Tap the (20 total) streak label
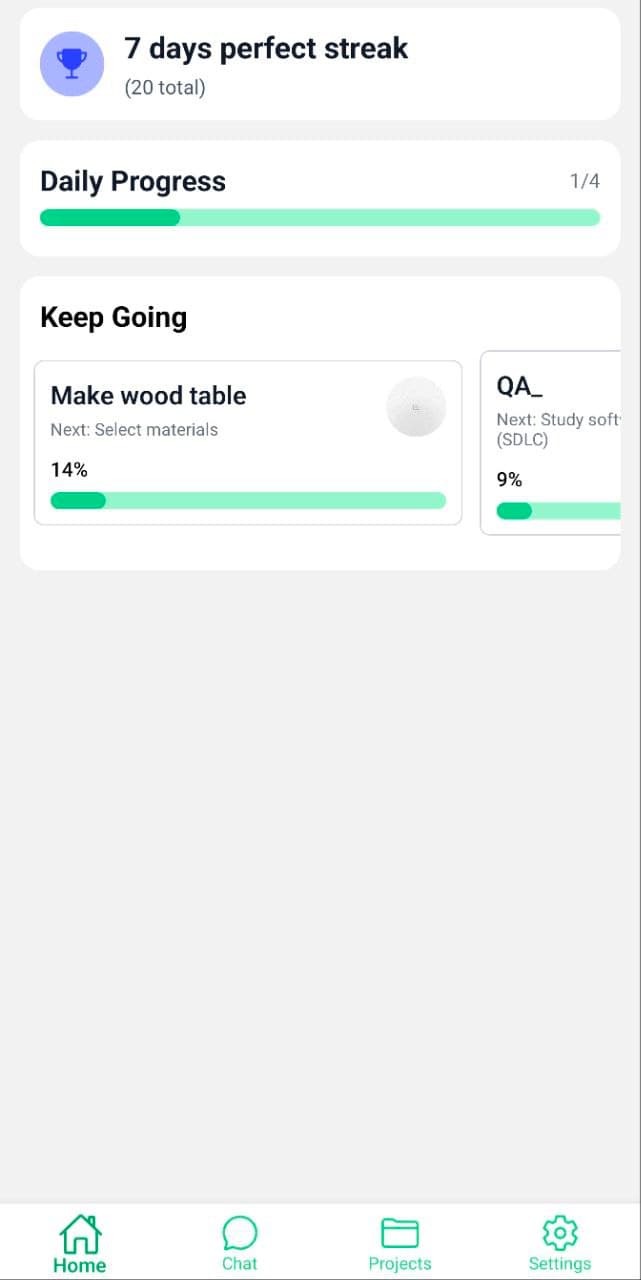This screenshot has width=641, height=1280. 164,88
